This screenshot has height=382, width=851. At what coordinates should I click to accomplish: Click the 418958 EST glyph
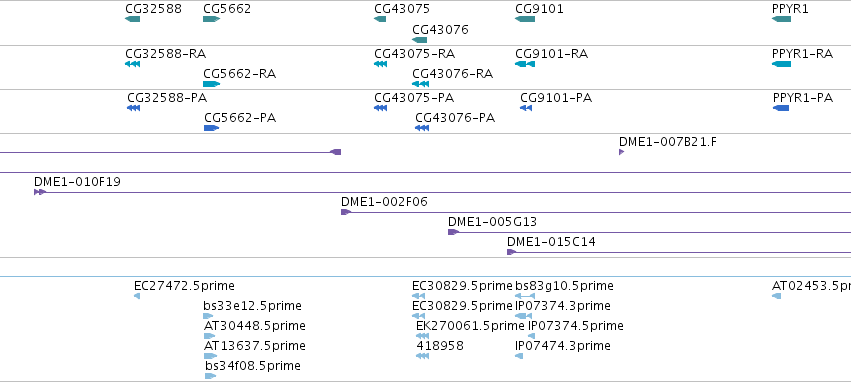click(422, 356)
